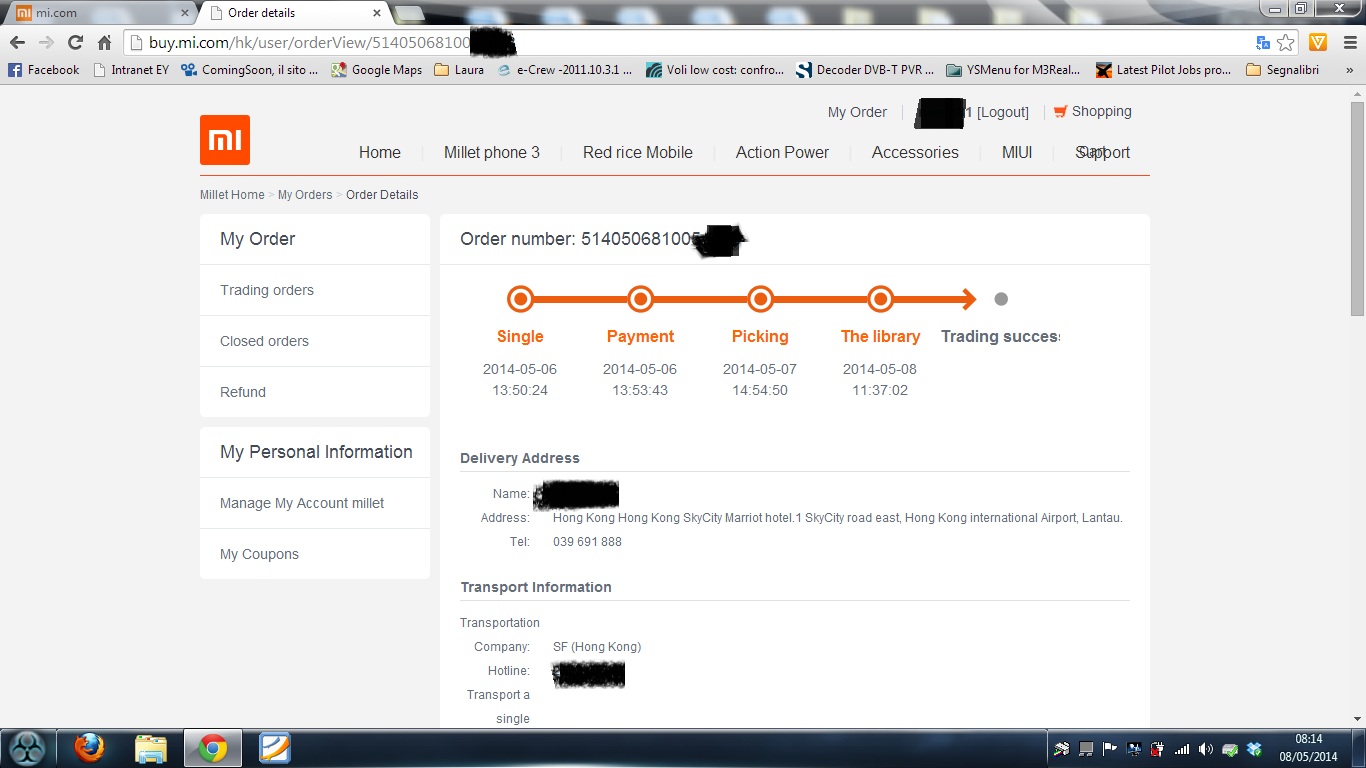Open Windows Explorer from the taskbar

point(151,748)
